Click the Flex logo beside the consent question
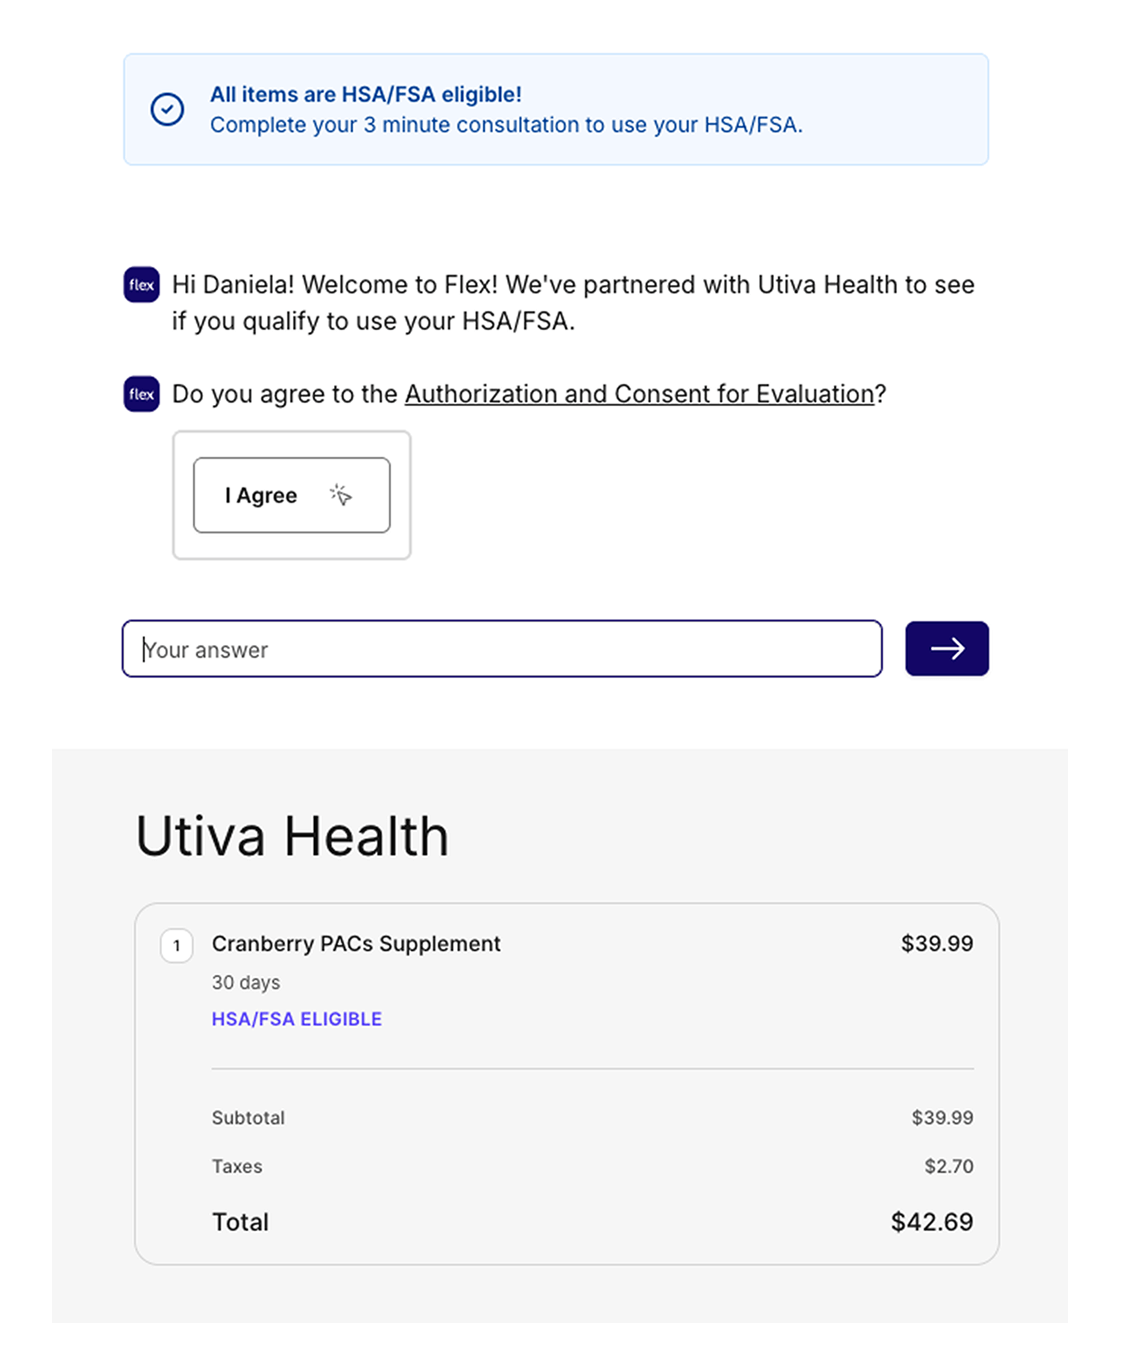The height and width of the screenshot is (1364, 1121). (142, 394)
